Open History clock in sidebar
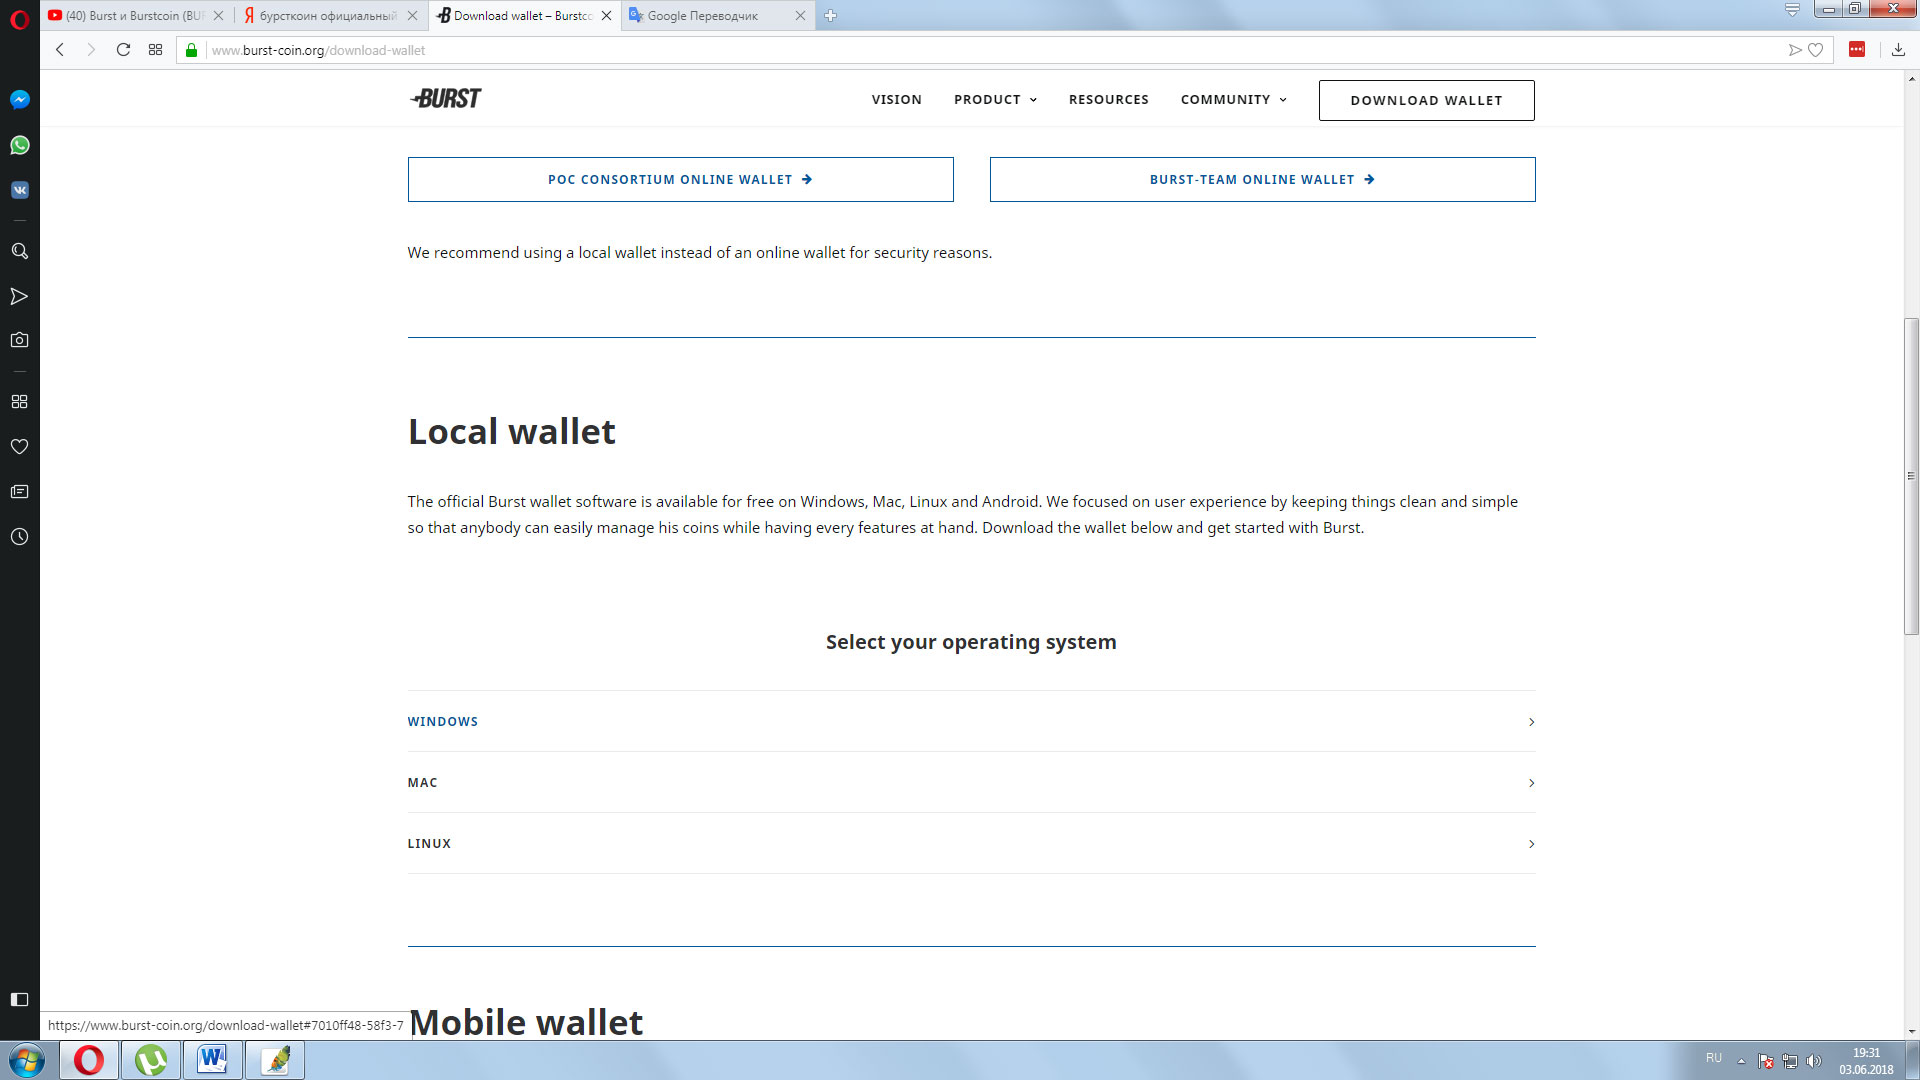Viewport: 1920px width, 1080px height. point(19,537)
